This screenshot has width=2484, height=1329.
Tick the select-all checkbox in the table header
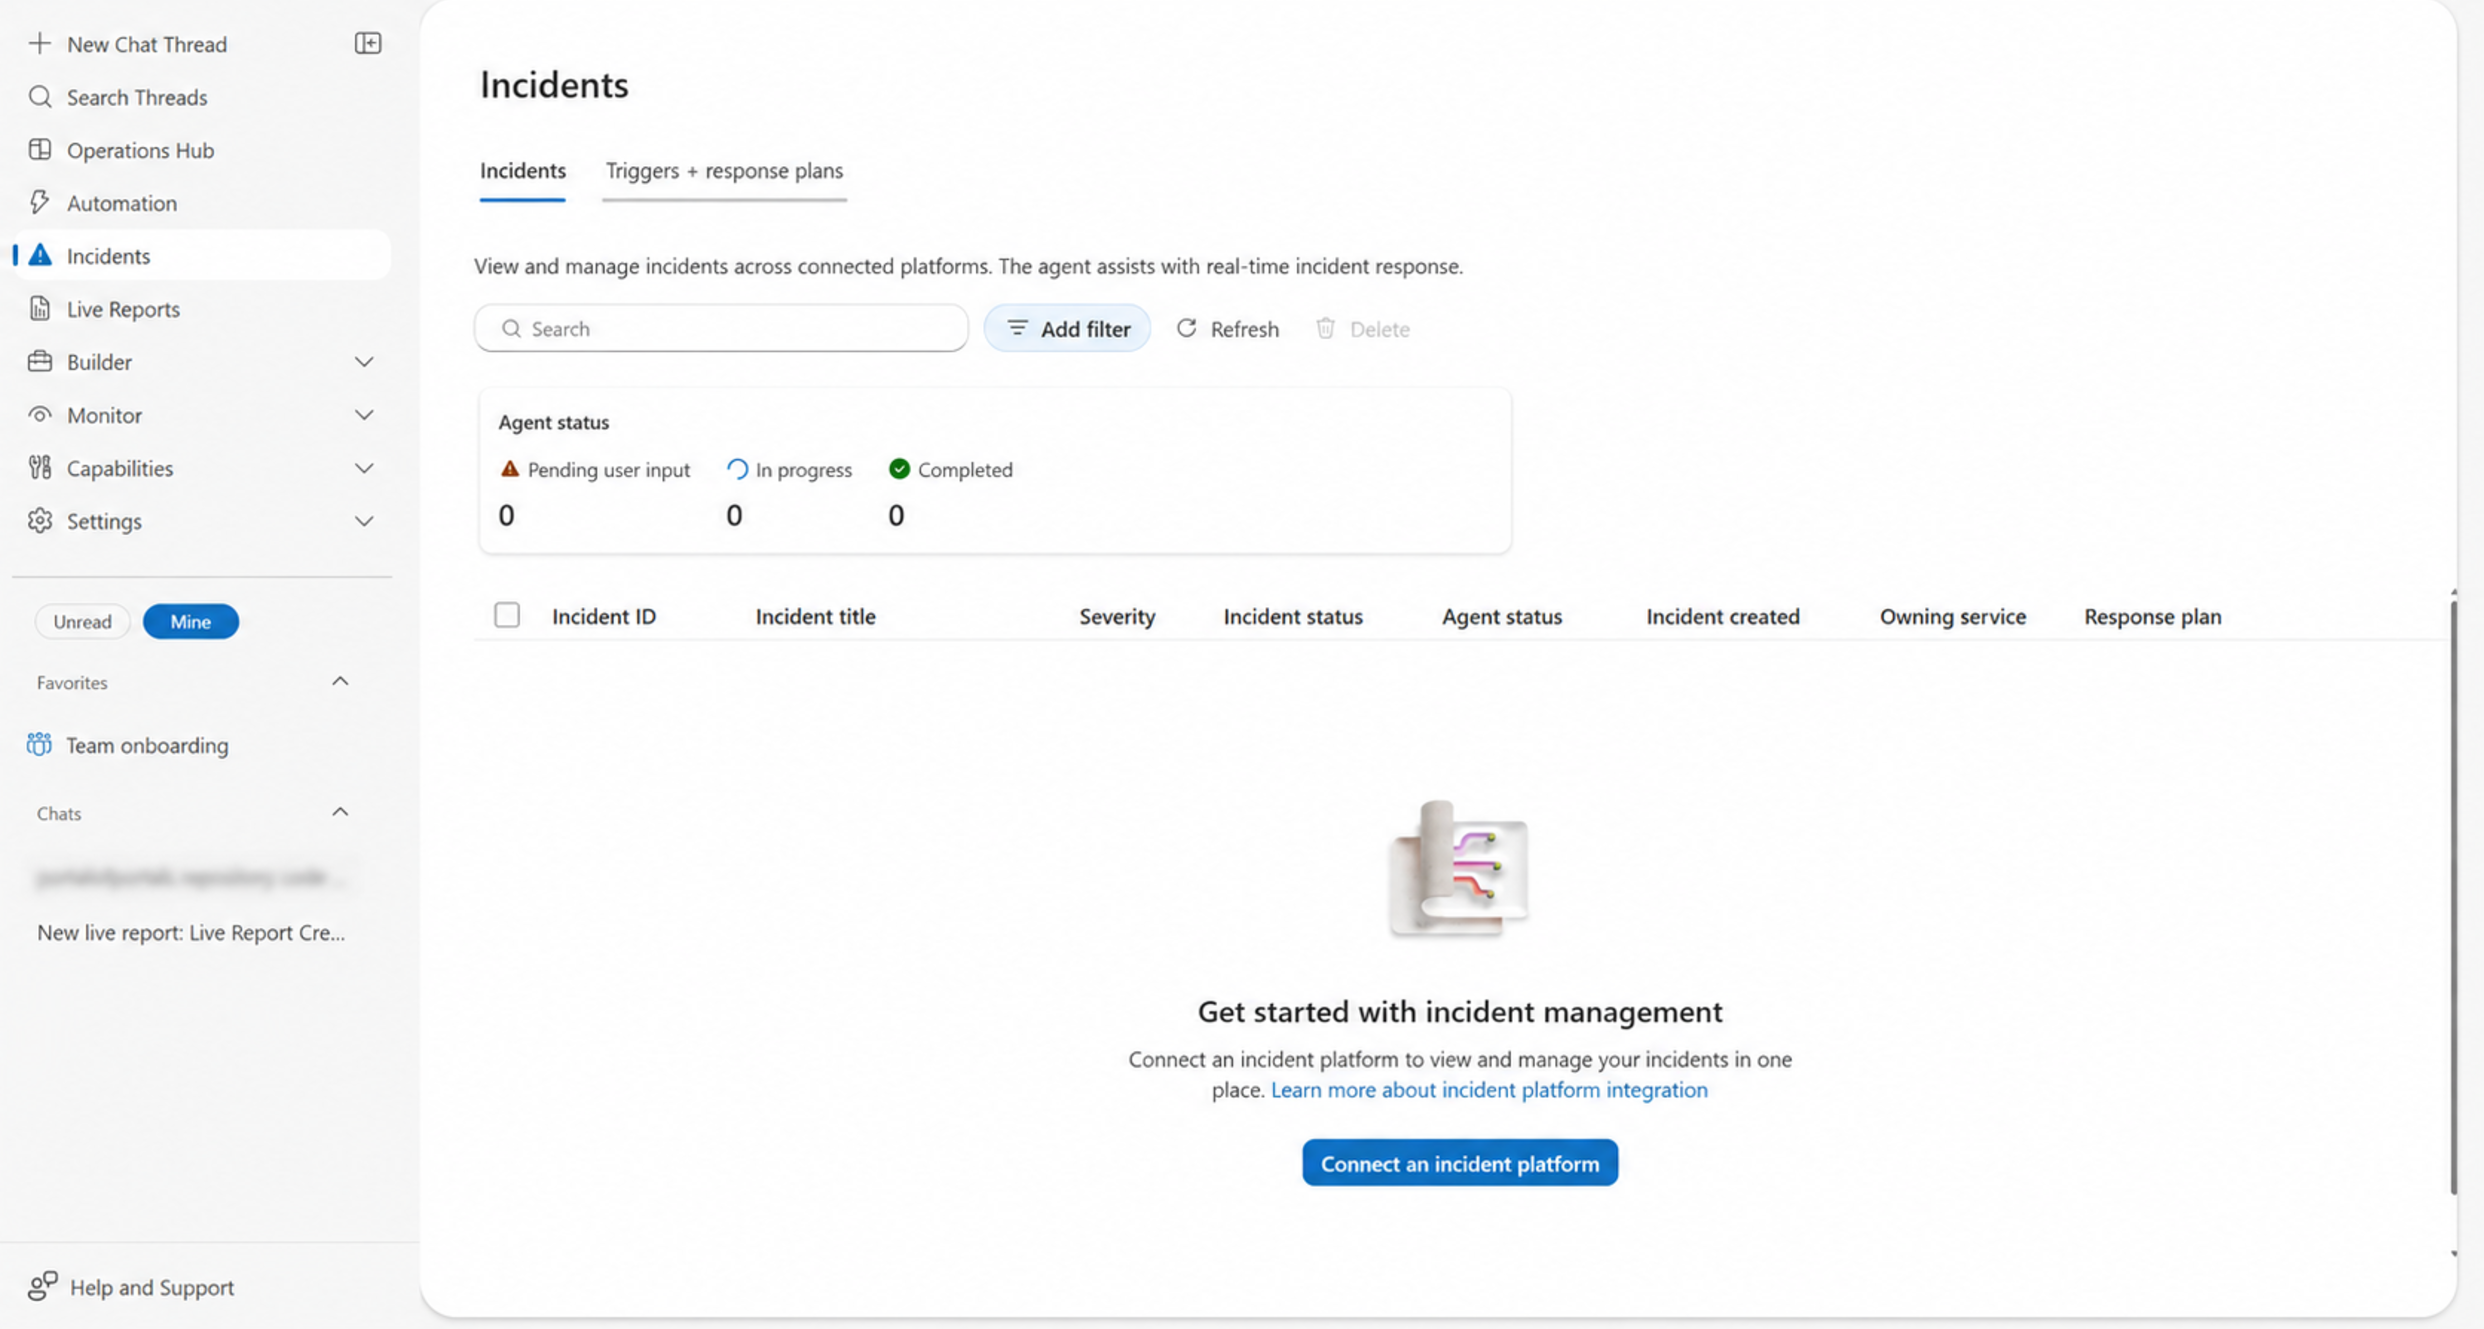click(x=507, y=615)
